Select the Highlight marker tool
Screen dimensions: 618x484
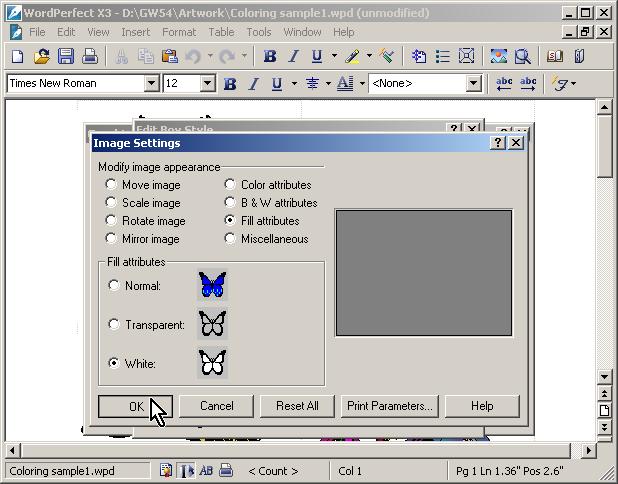(x=352, y=56)
